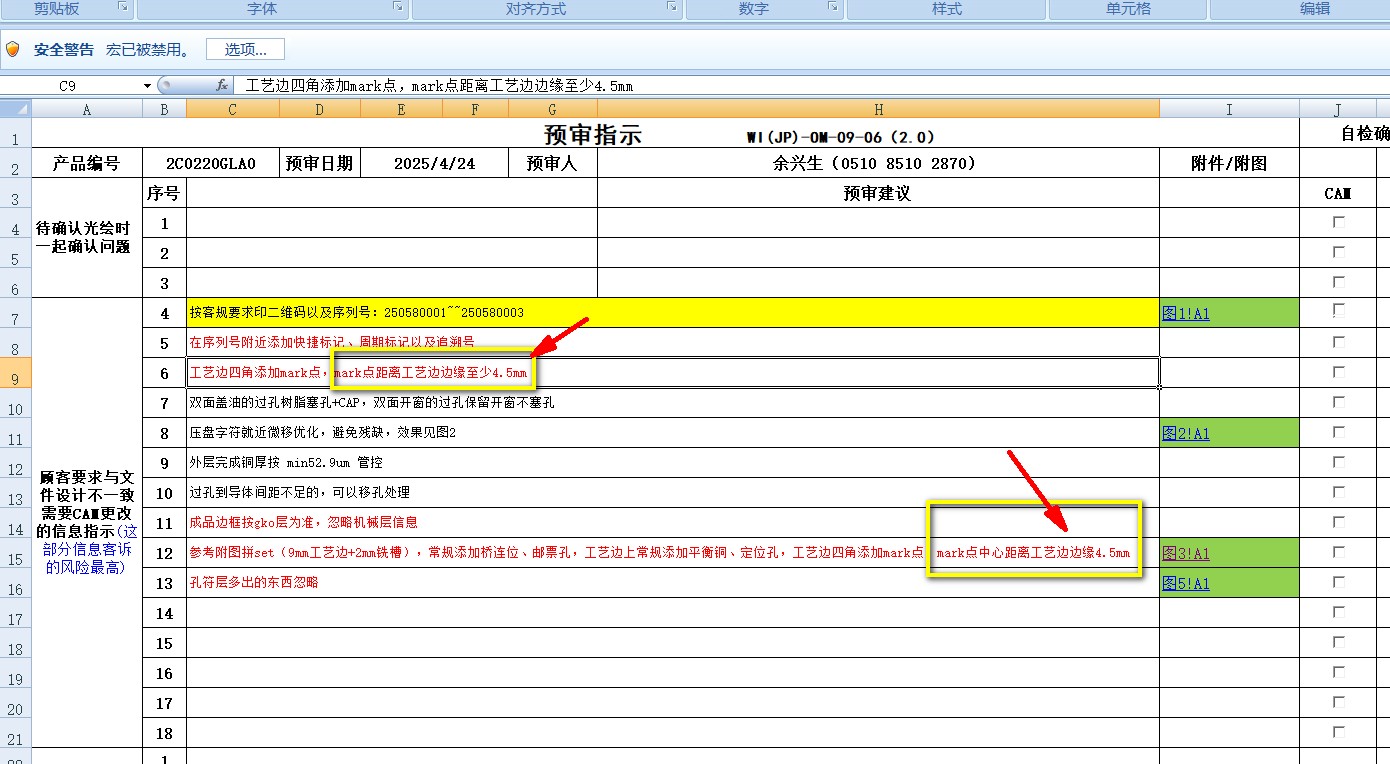Select the document code WI(JP)-OM-09-06 (2.0)
The height and width of the screenshot is (764, 1390).
[x=840, y=137]
